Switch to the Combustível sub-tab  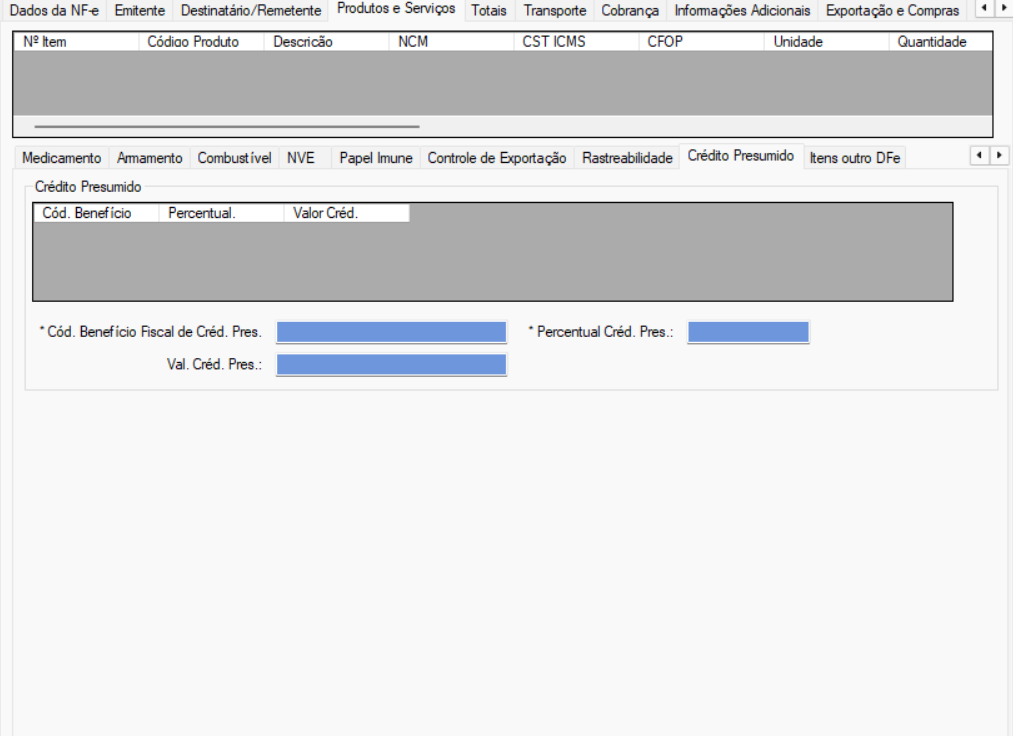pyautogui.click(x=234, y=158)
